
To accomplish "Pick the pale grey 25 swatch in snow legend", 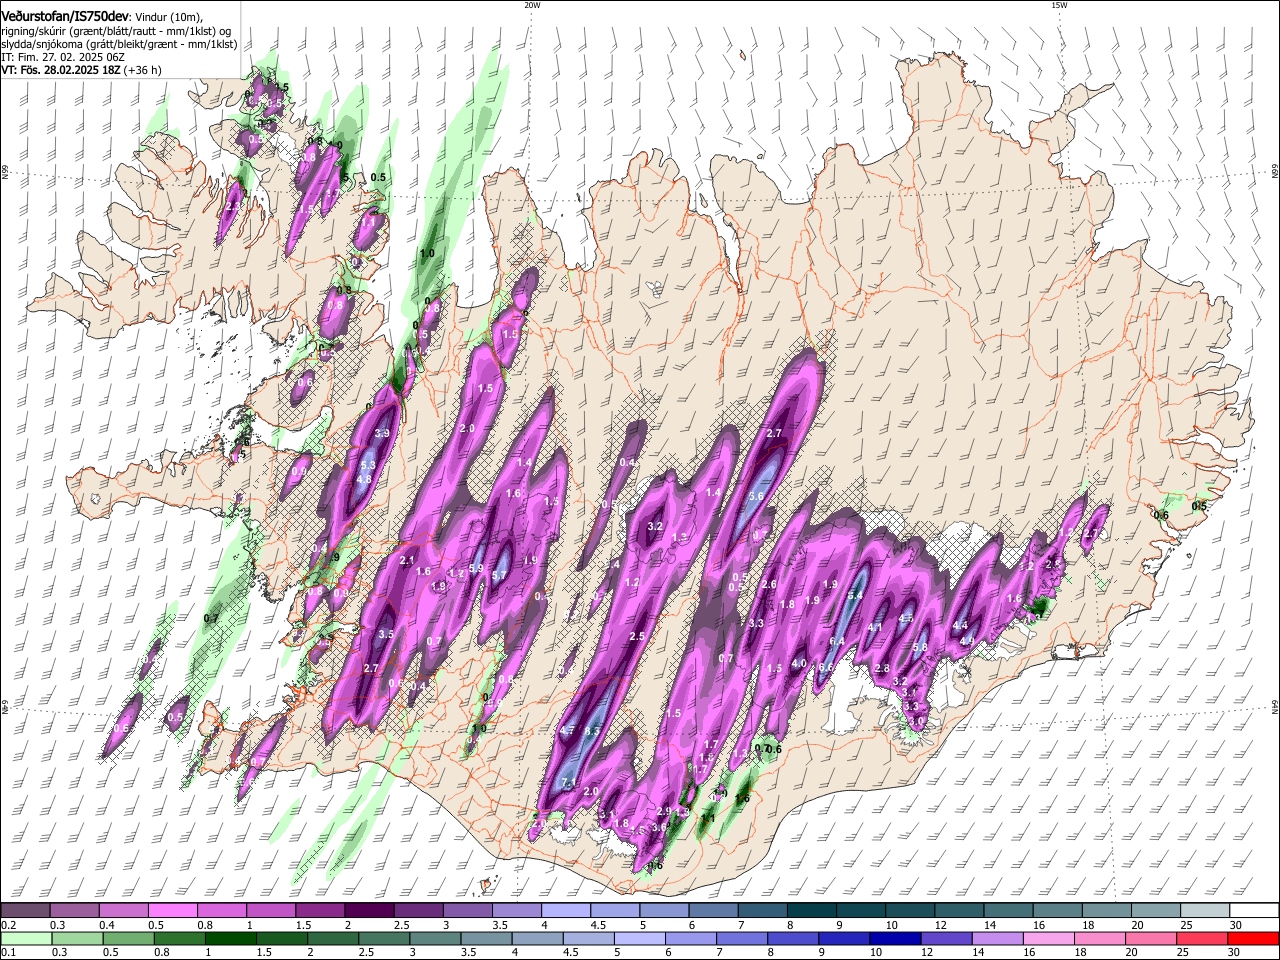I will click(x=1205, y=910).
